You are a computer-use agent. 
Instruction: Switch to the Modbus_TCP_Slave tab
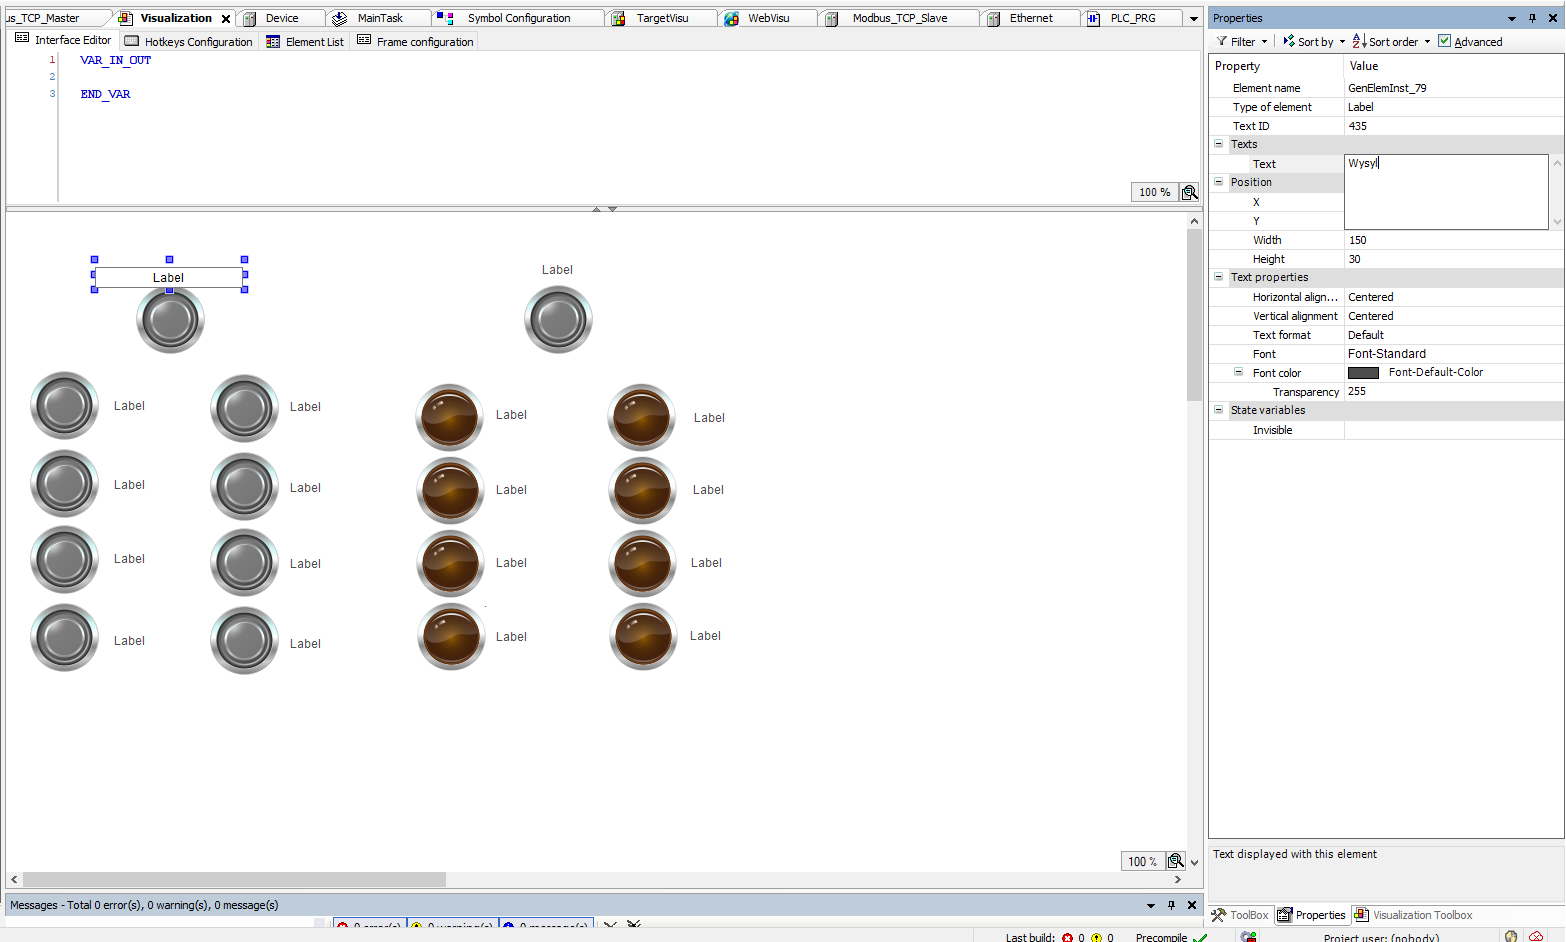click(900, 18)
